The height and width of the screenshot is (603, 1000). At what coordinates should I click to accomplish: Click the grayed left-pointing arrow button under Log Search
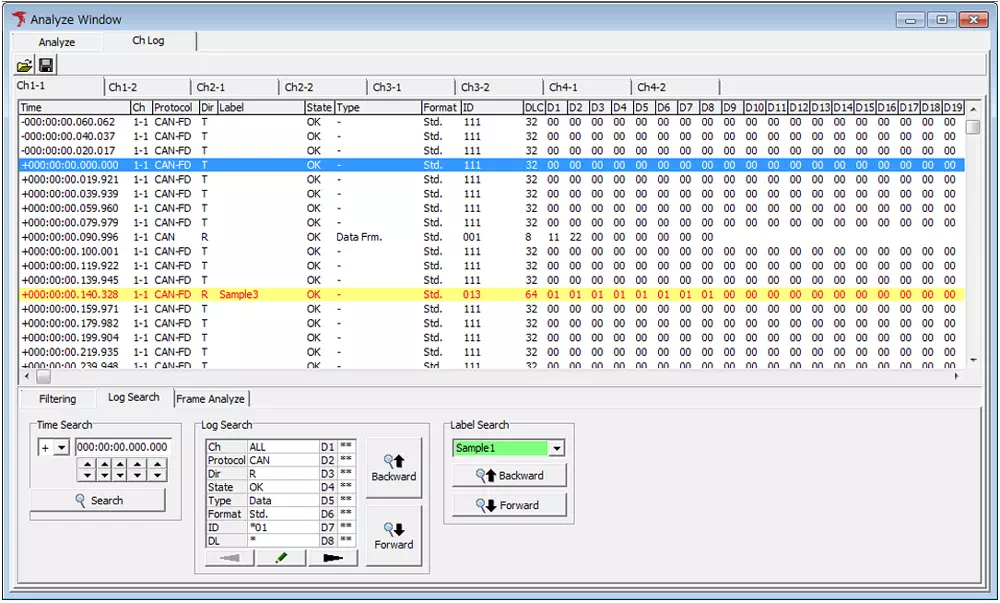coord(229,558)
